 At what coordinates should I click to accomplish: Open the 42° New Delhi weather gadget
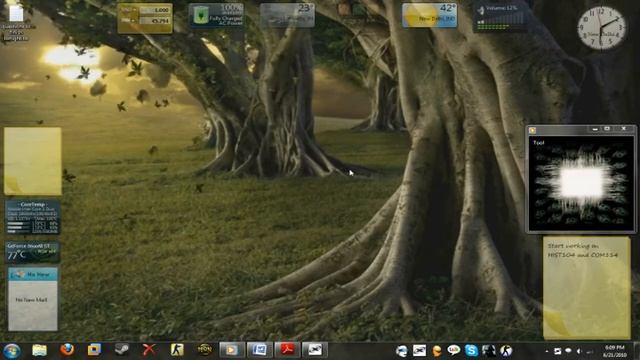pyautogui.click(x=429, y=16)
